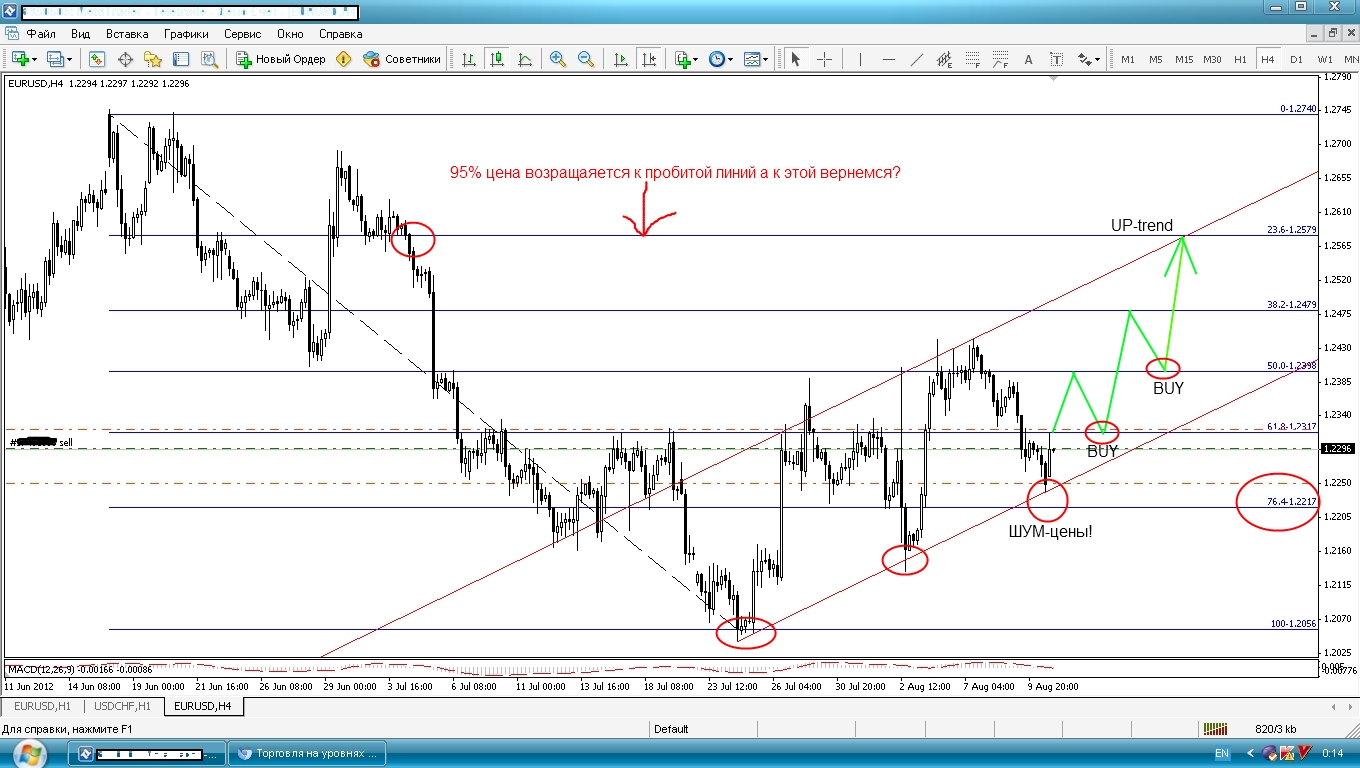Open the Market Watch window
Viewport: 1360px width, 768px height.
tap(97, 59)
